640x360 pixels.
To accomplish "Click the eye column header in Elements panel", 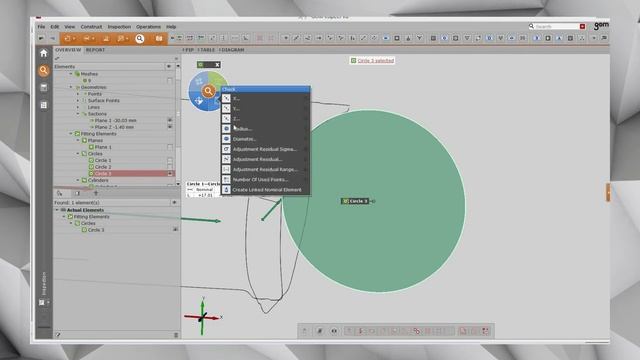I will (x=169, y=66).
